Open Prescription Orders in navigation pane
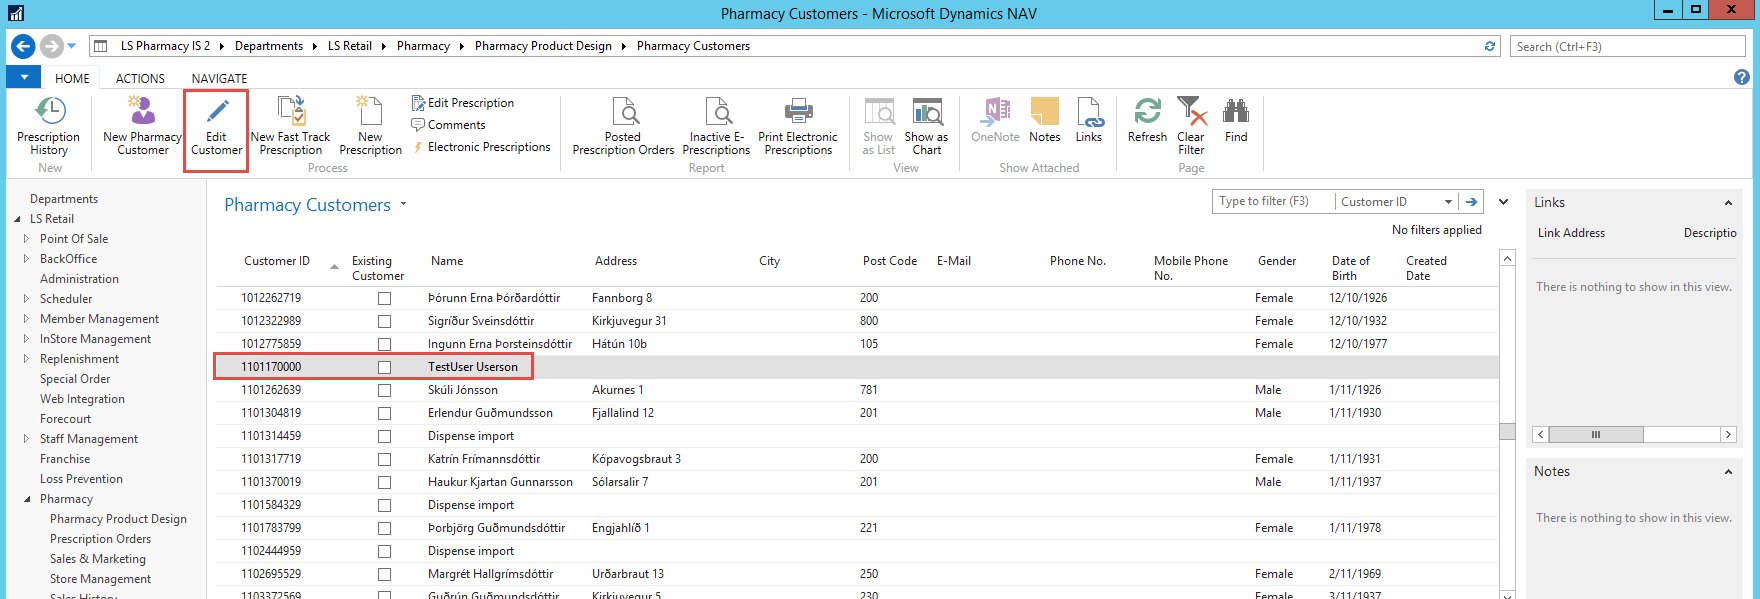The image size is (1760, 599). [x=100, y=539]
